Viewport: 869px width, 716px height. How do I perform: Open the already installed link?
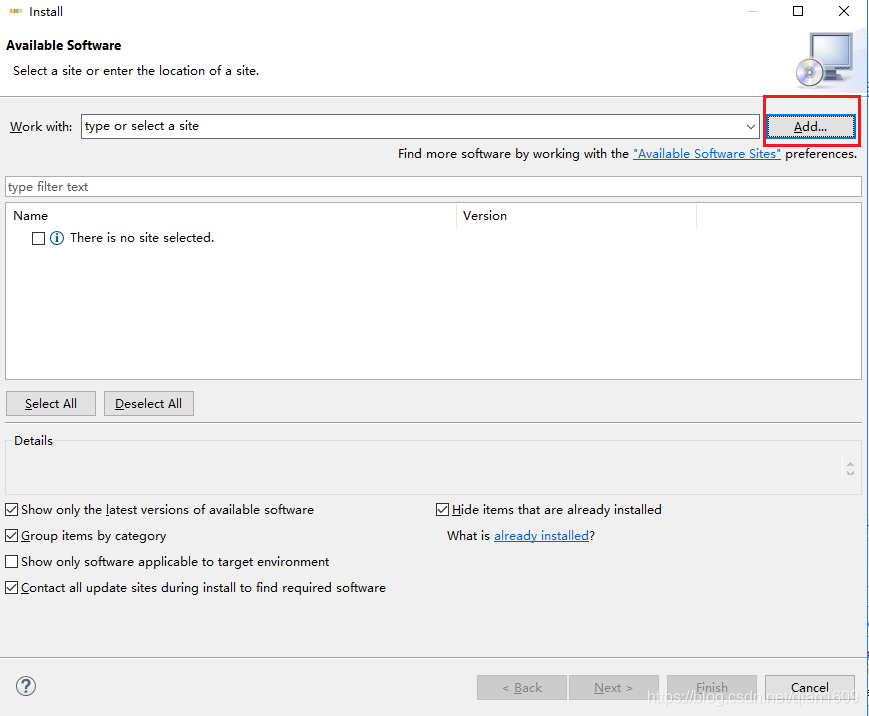pos(541,536)
